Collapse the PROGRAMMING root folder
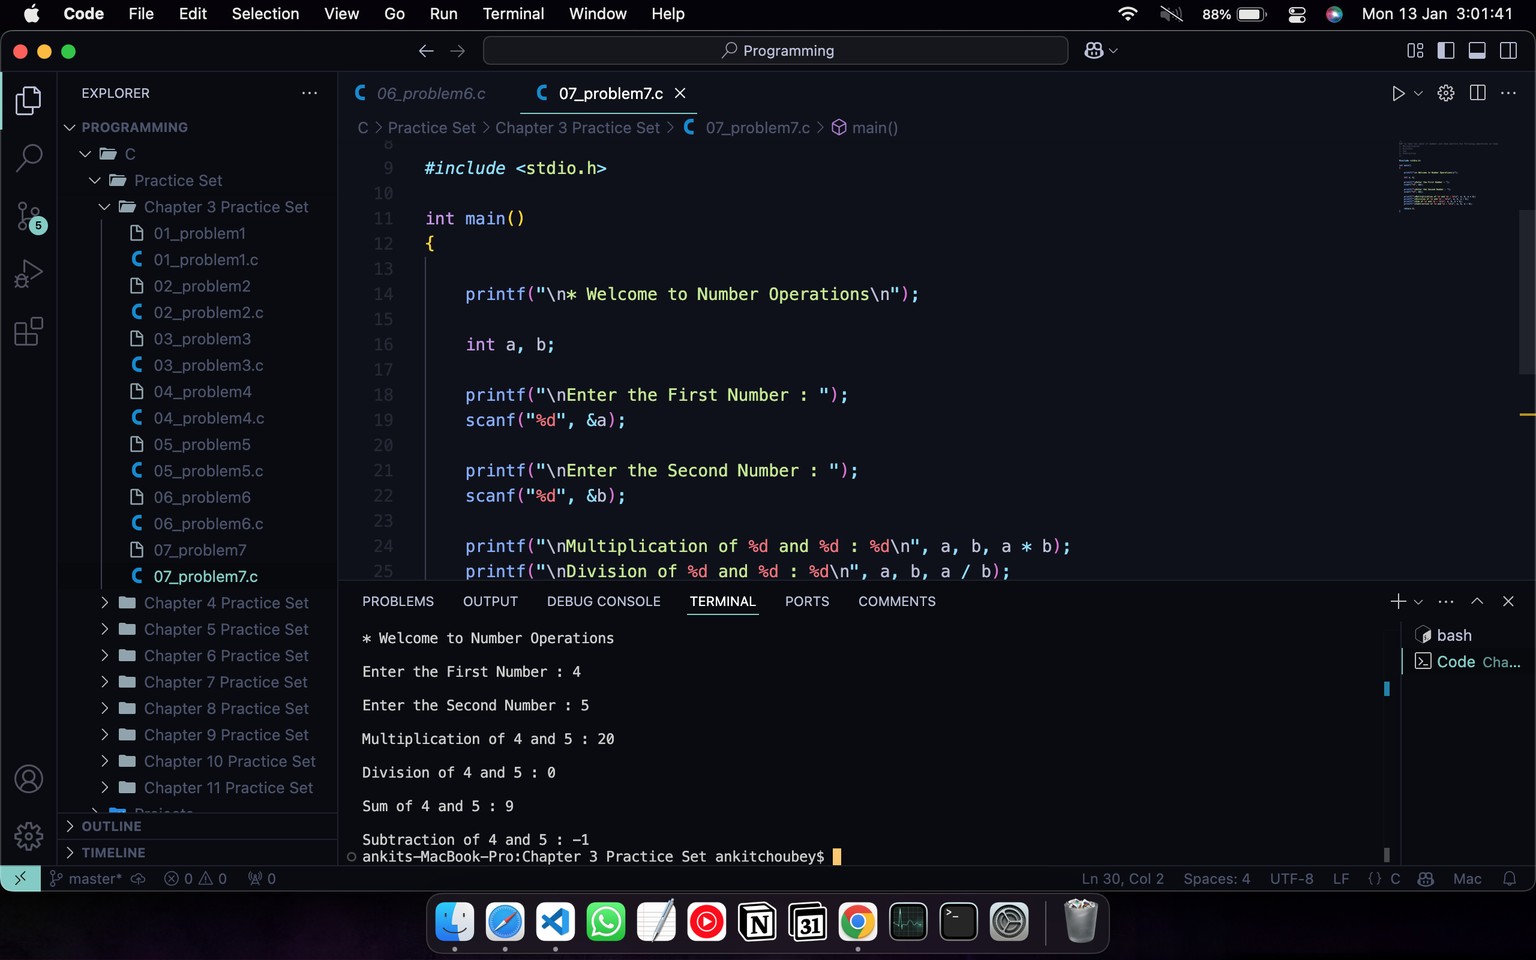 (197, 127)
